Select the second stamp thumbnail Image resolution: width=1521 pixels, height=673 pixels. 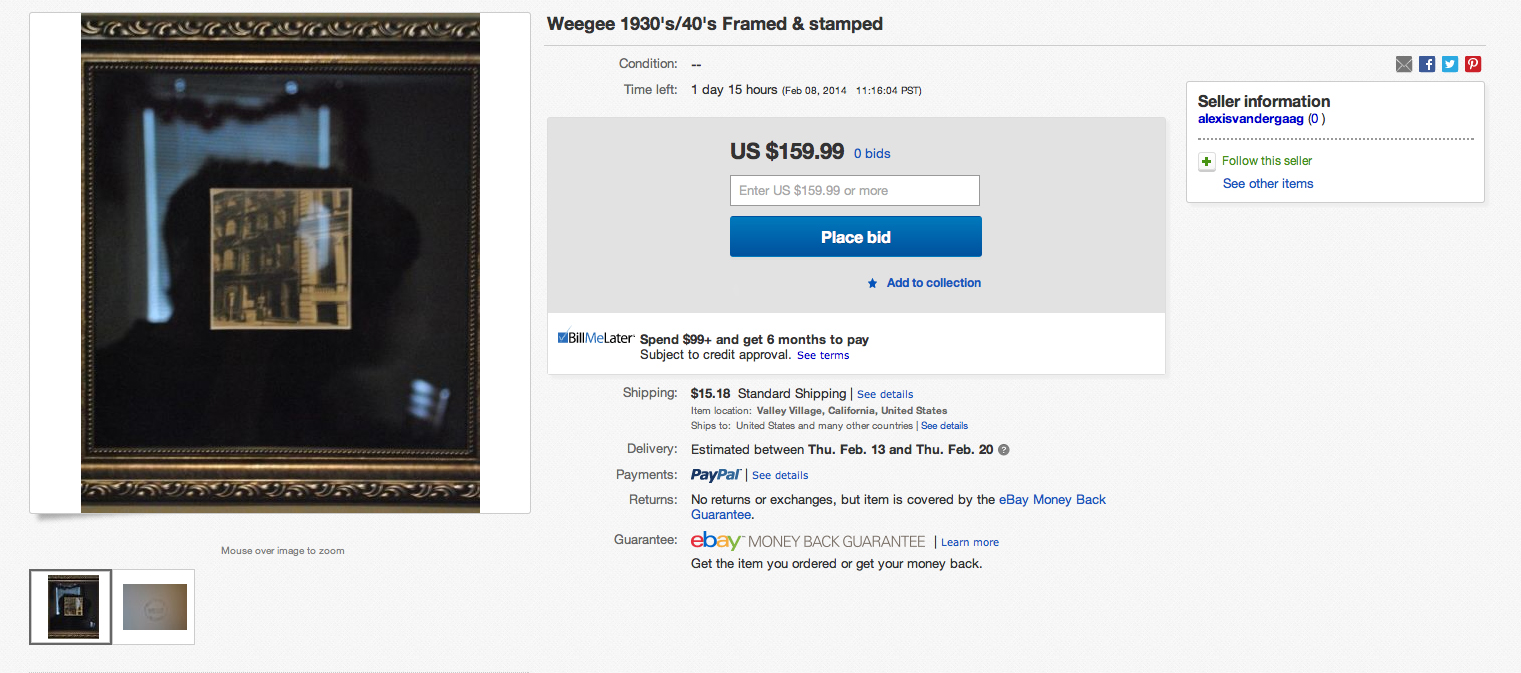click(154, 607)
